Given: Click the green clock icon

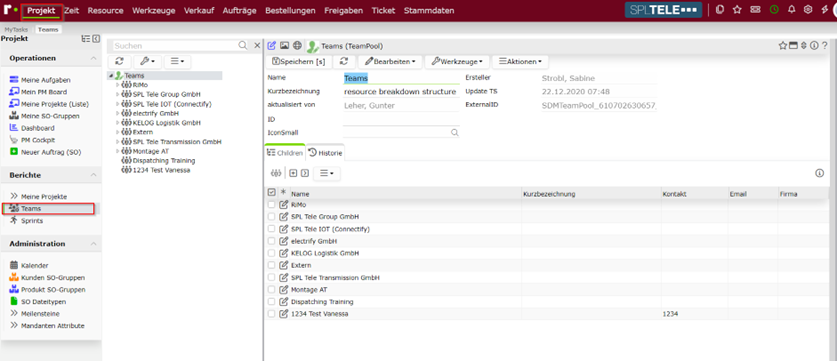Looking at the screenshot, I should click(x=773, y=9).
